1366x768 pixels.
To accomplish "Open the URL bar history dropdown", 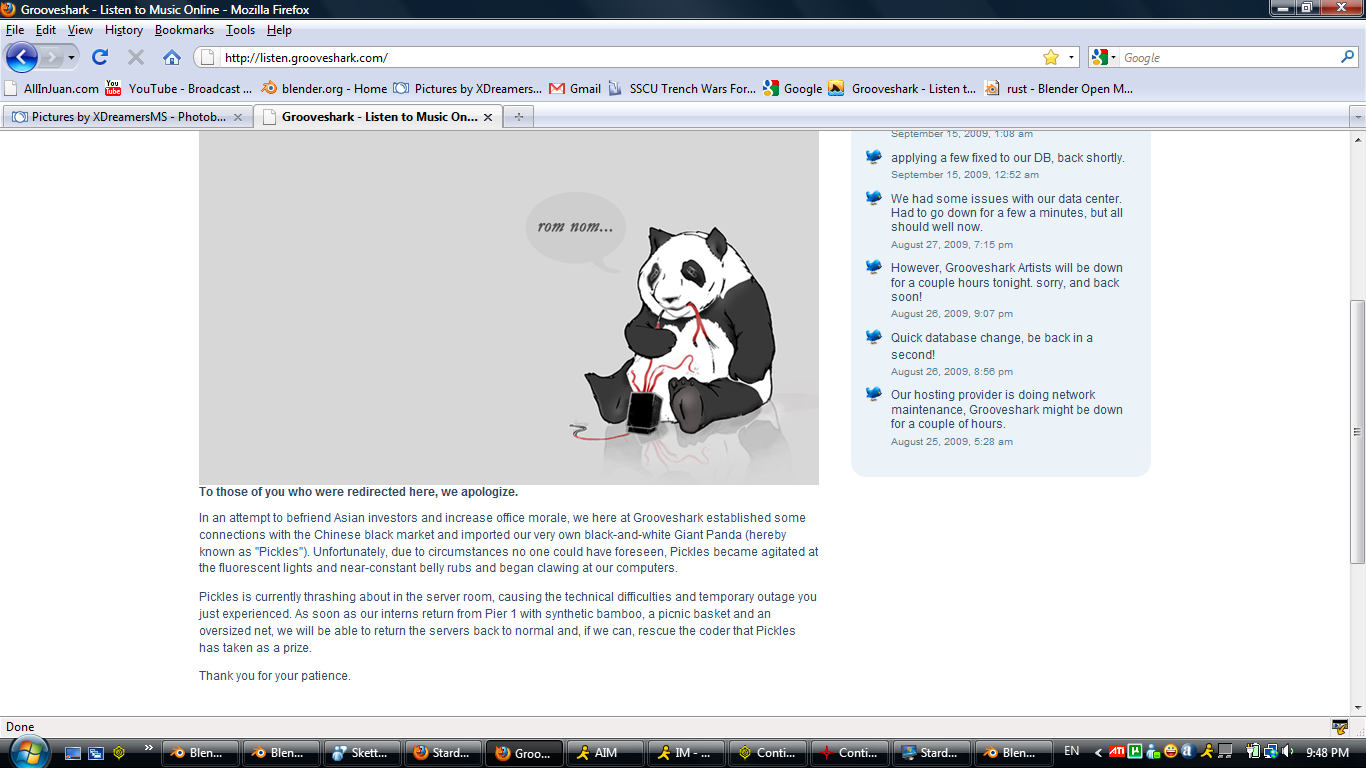I will [1072, 57].
